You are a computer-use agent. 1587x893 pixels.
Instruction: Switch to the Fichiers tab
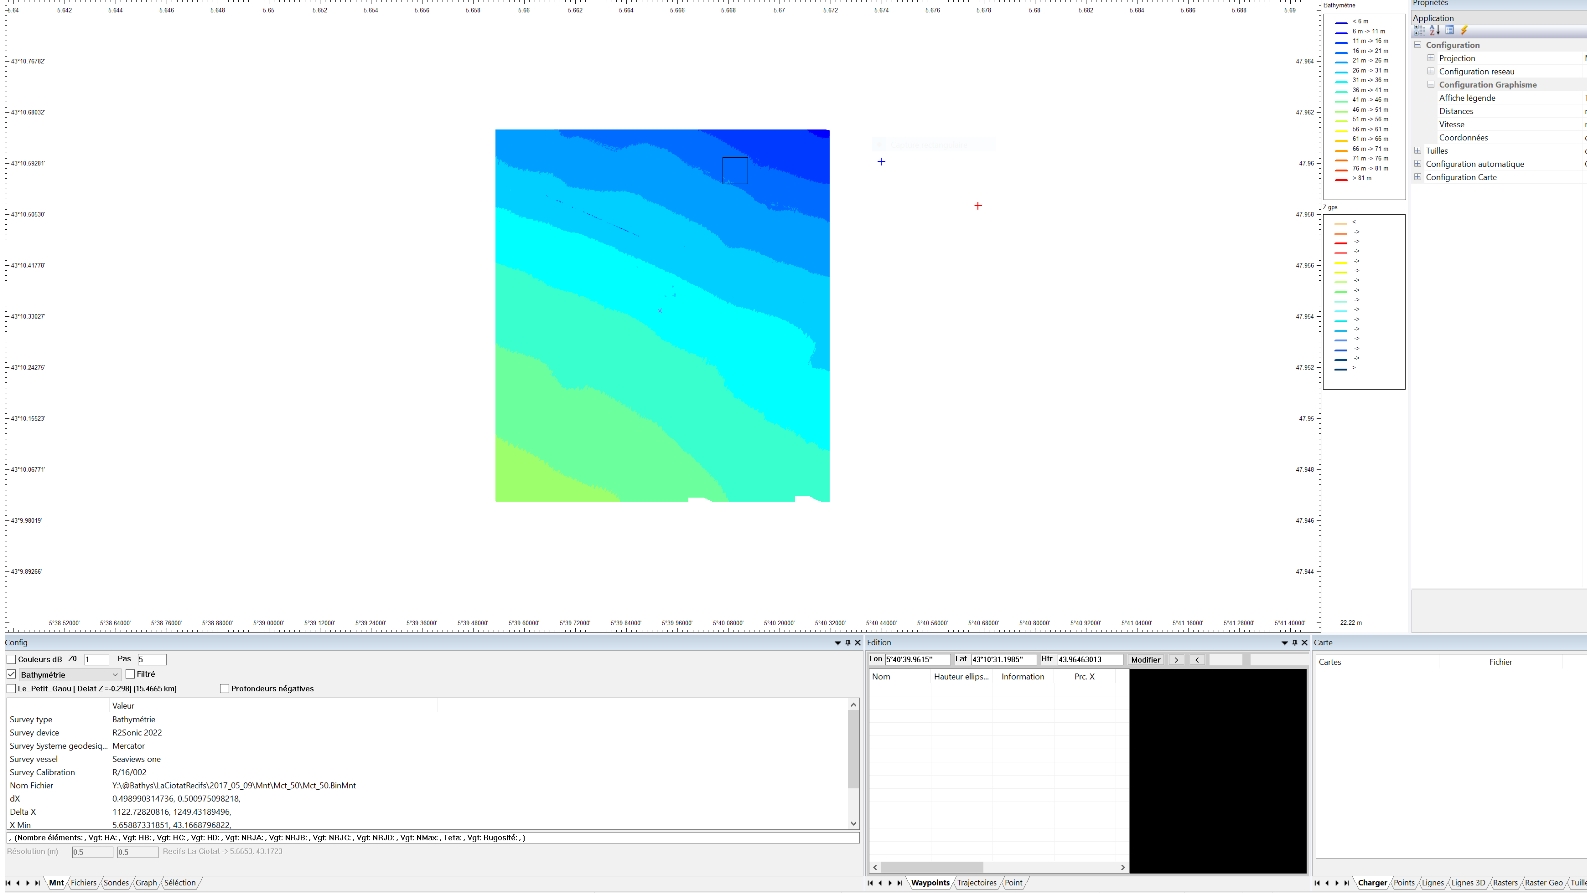[x=83, y=883]
